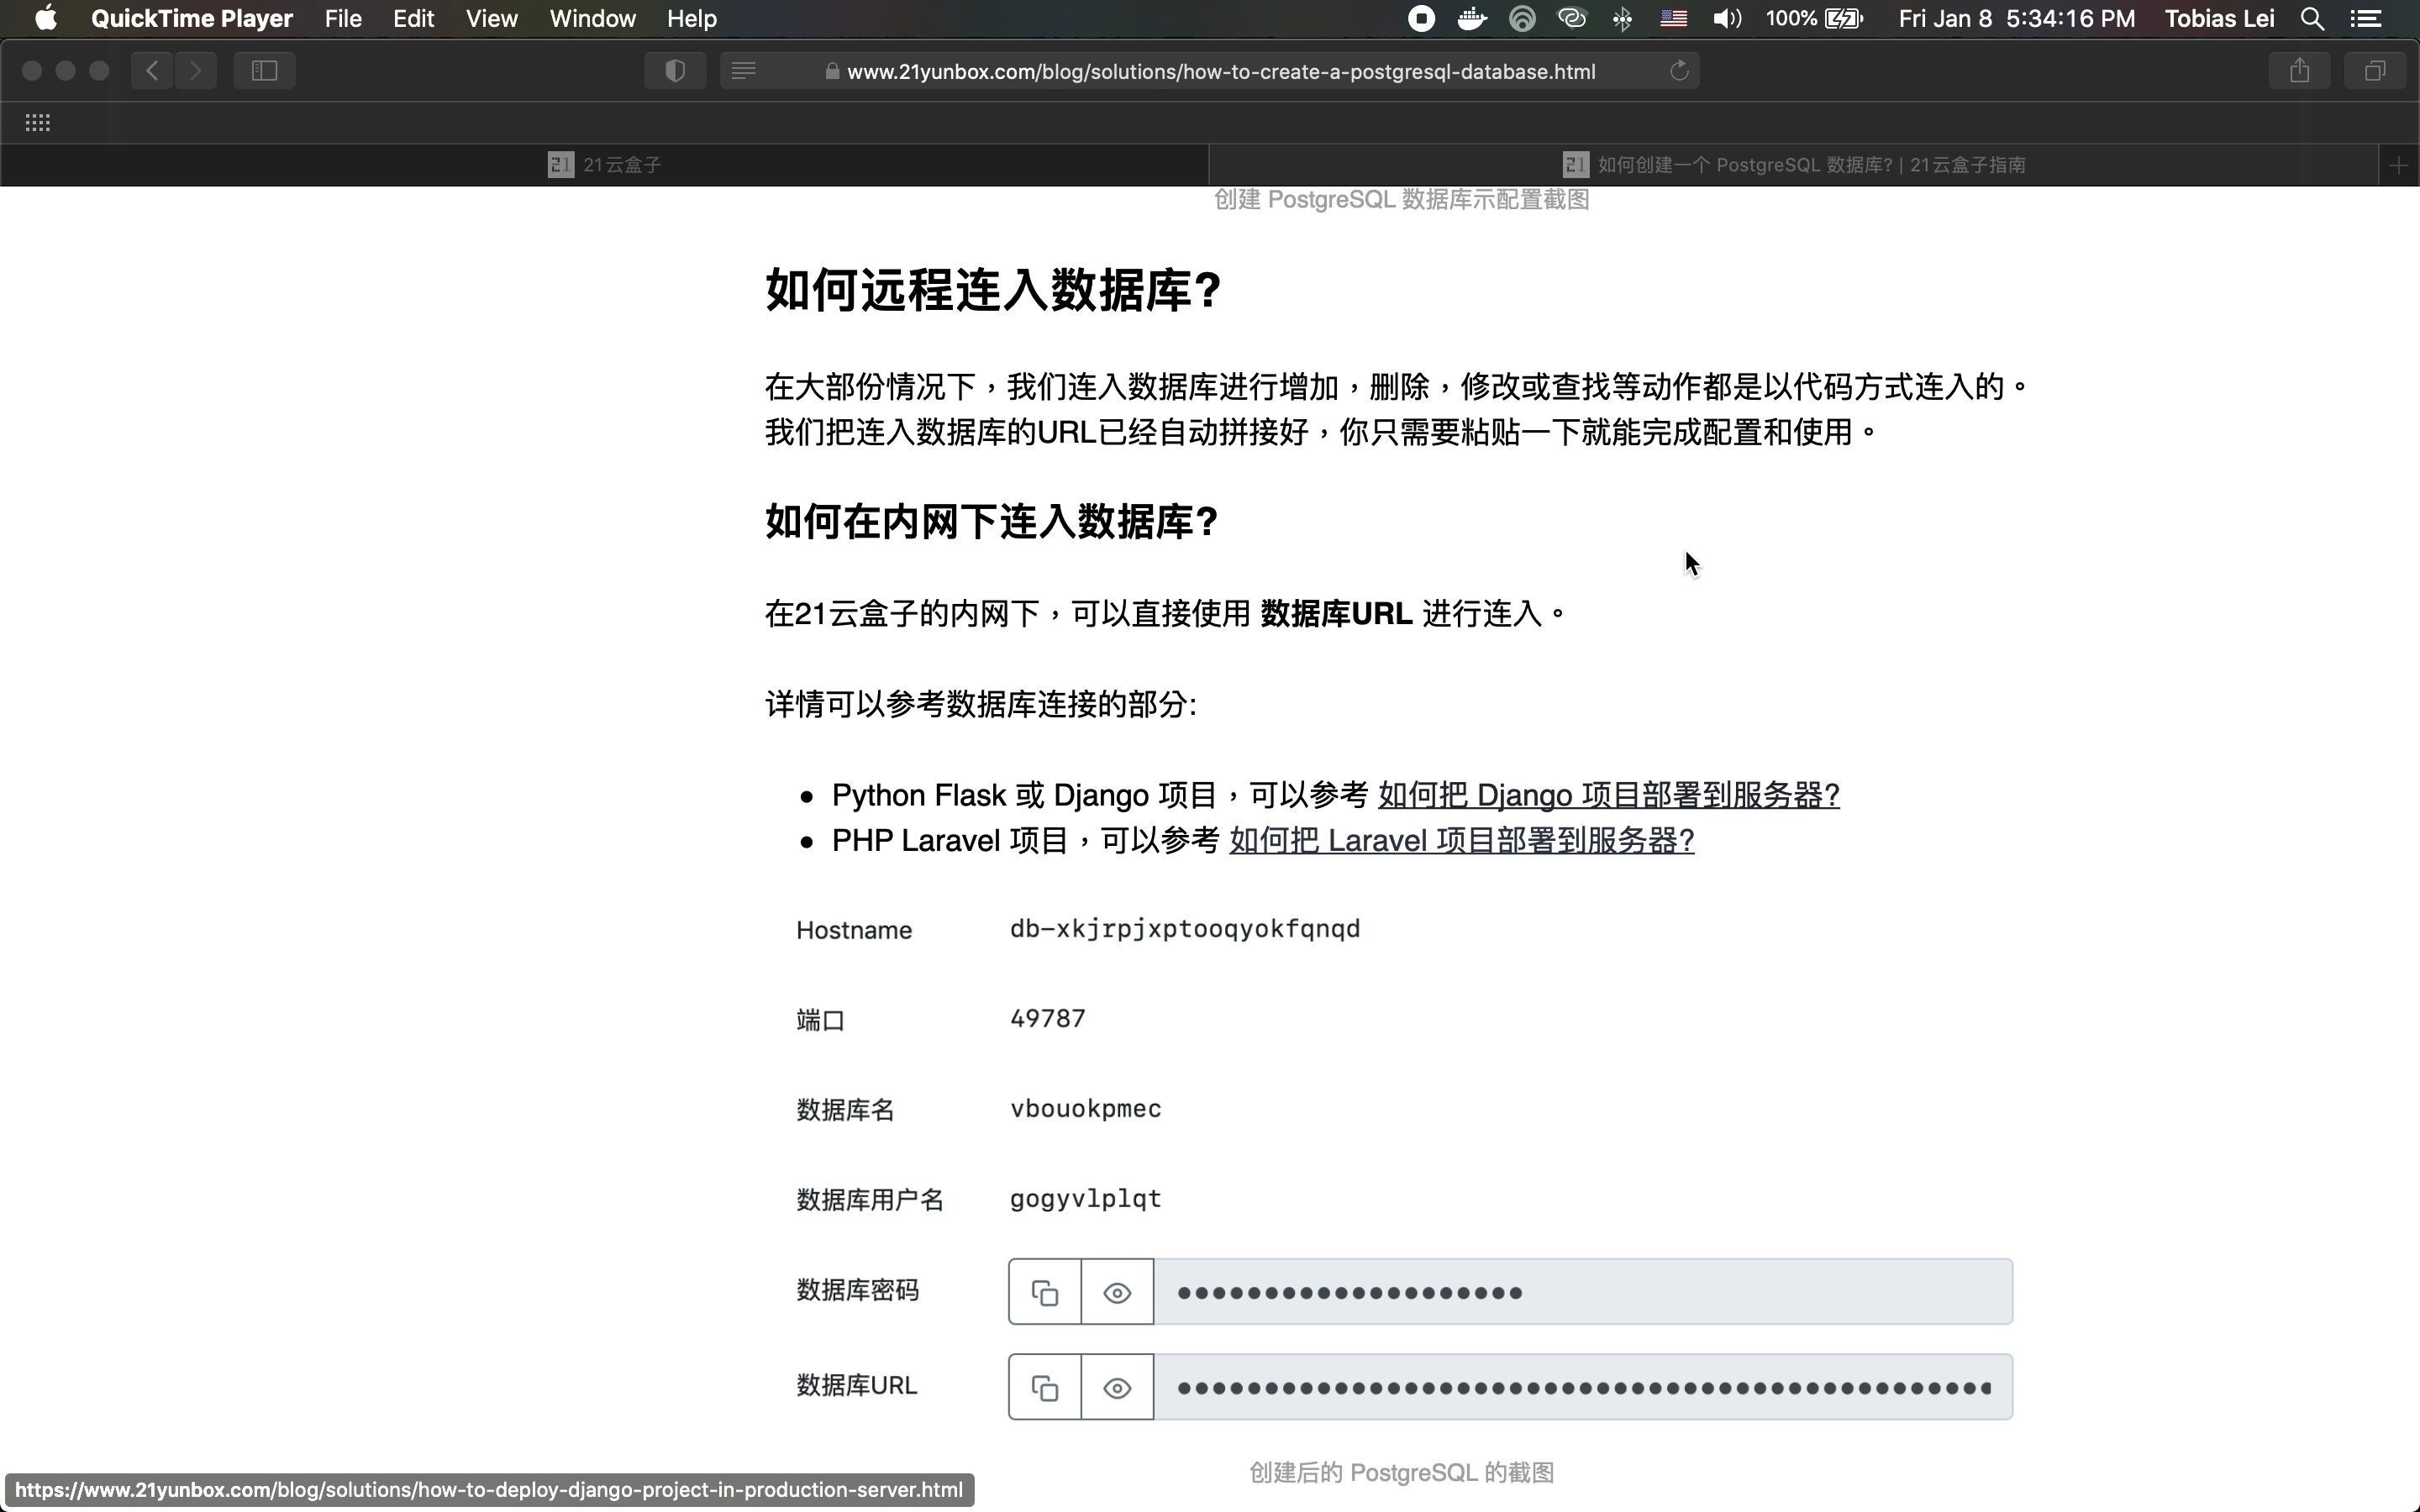Screen dimensions: 2420x1512
Task: Open link 如何把 Laravel 项目部署到服务器?
Action: tap(1461, 841)
